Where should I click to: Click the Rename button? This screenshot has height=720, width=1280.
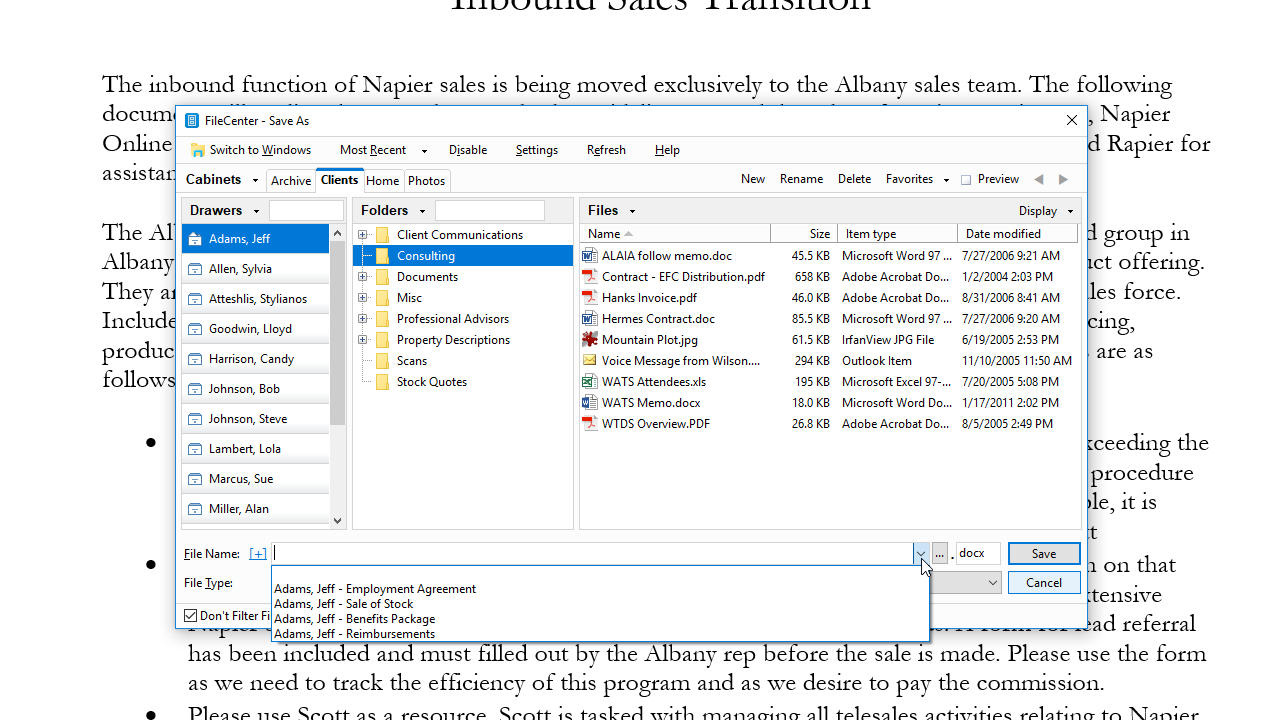(x=801, y=179)
